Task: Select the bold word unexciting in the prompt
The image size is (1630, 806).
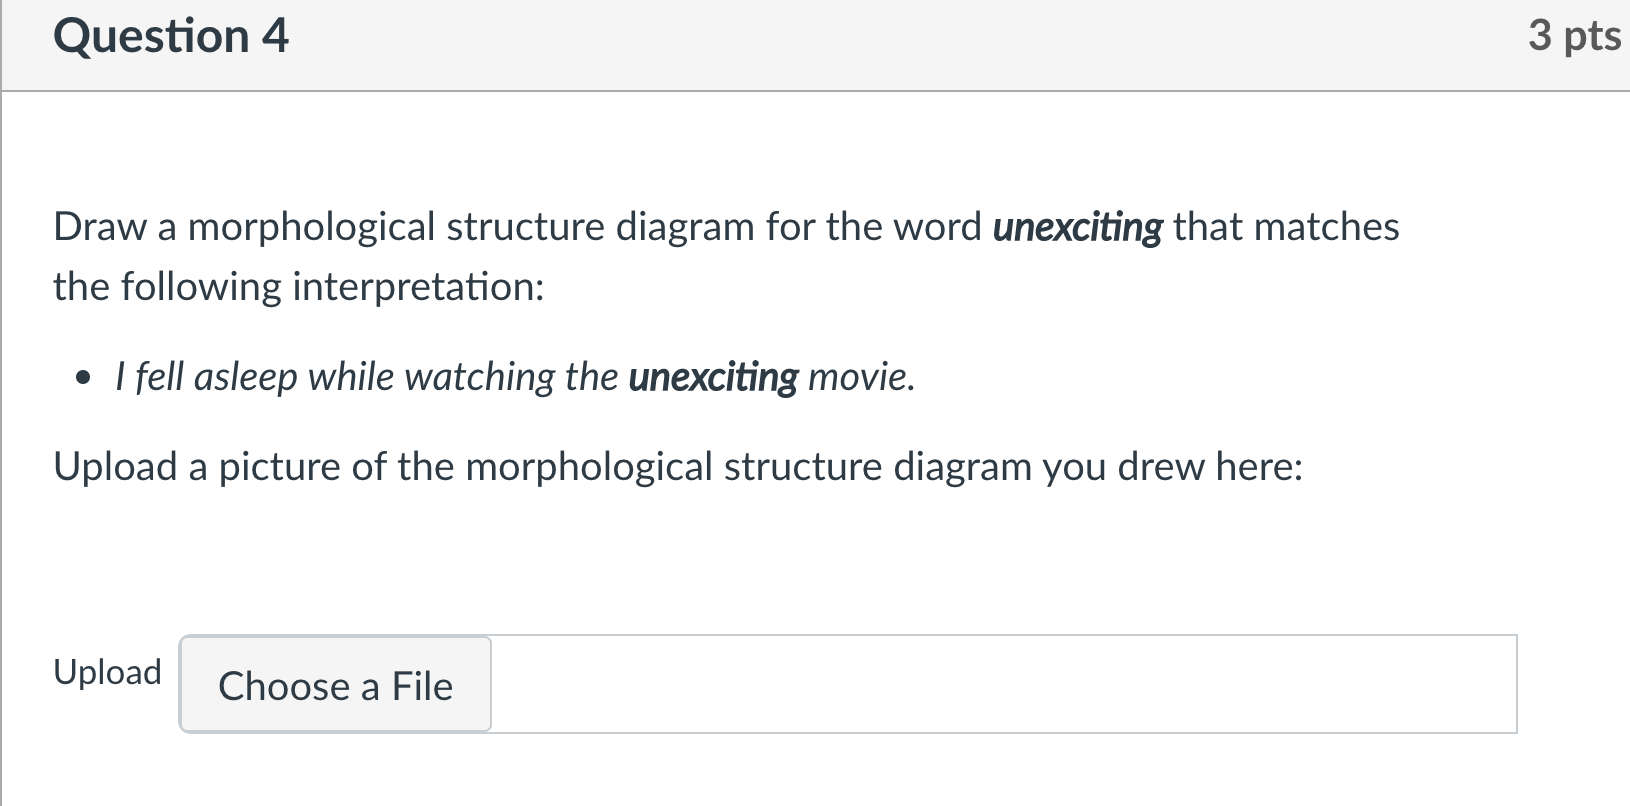Action: [x=1076, y=226]
